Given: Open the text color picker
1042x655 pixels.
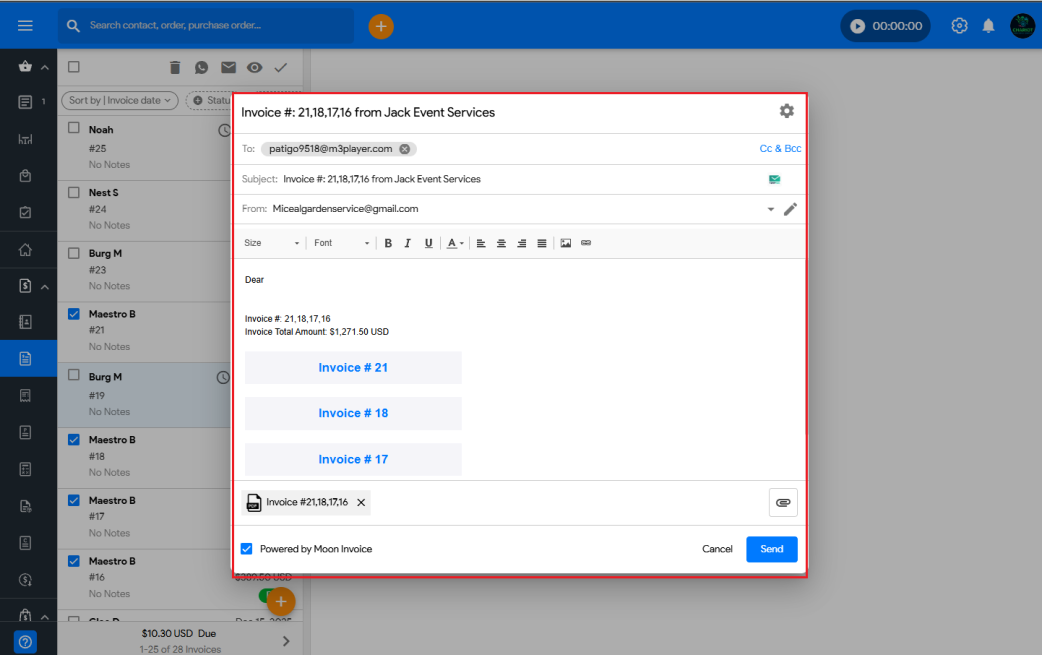Looking at the screenshot, I should (x=455, y=243).
